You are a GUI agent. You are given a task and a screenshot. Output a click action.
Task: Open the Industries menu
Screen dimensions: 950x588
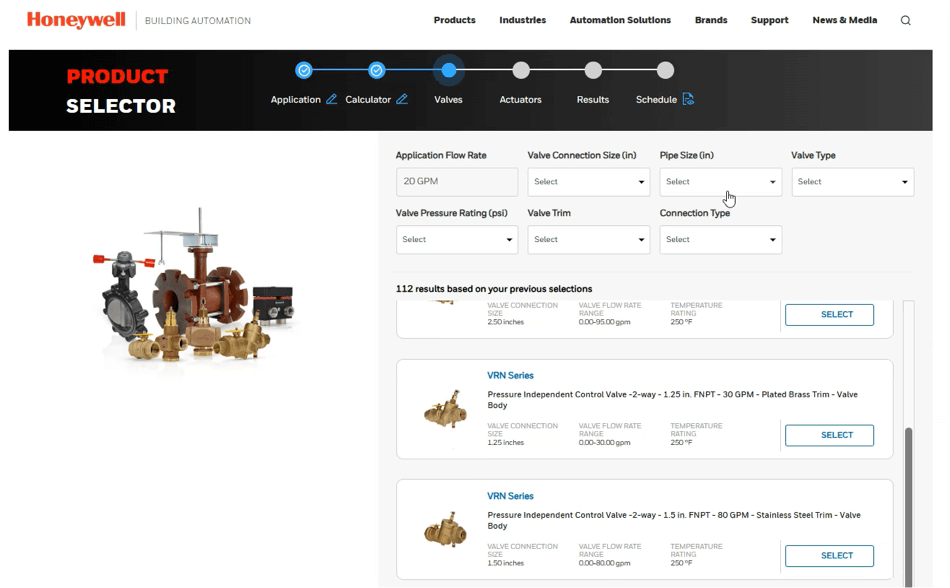[522, 20]
